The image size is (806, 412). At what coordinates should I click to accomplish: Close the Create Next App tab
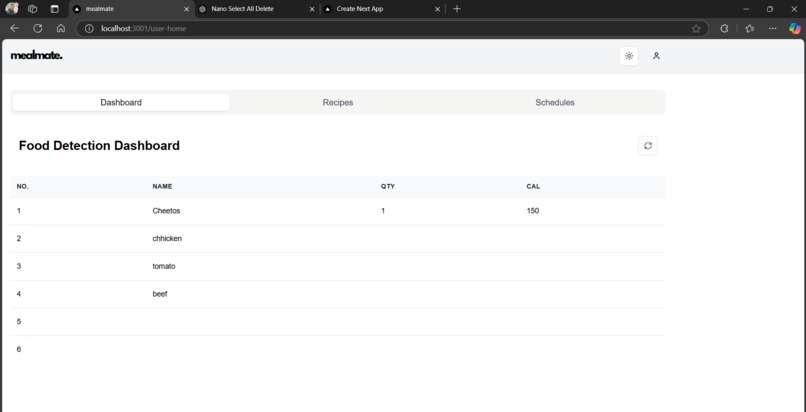click(438, 9)
